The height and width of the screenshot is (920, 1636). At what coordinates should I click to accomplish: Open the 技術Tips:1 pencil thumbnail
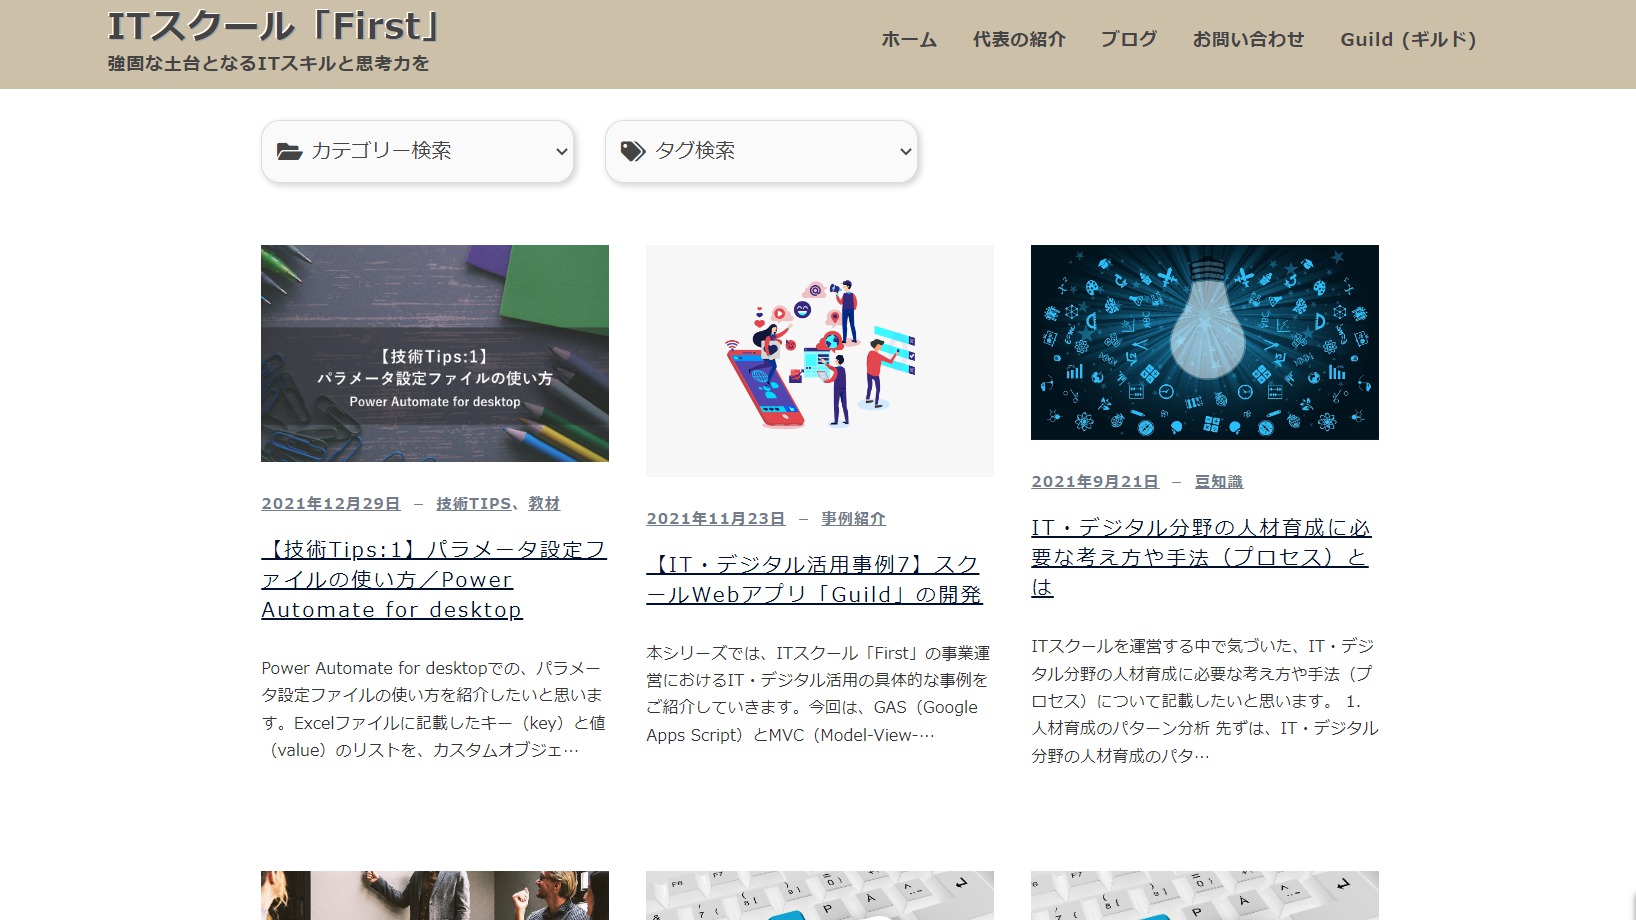click(434, 353)
